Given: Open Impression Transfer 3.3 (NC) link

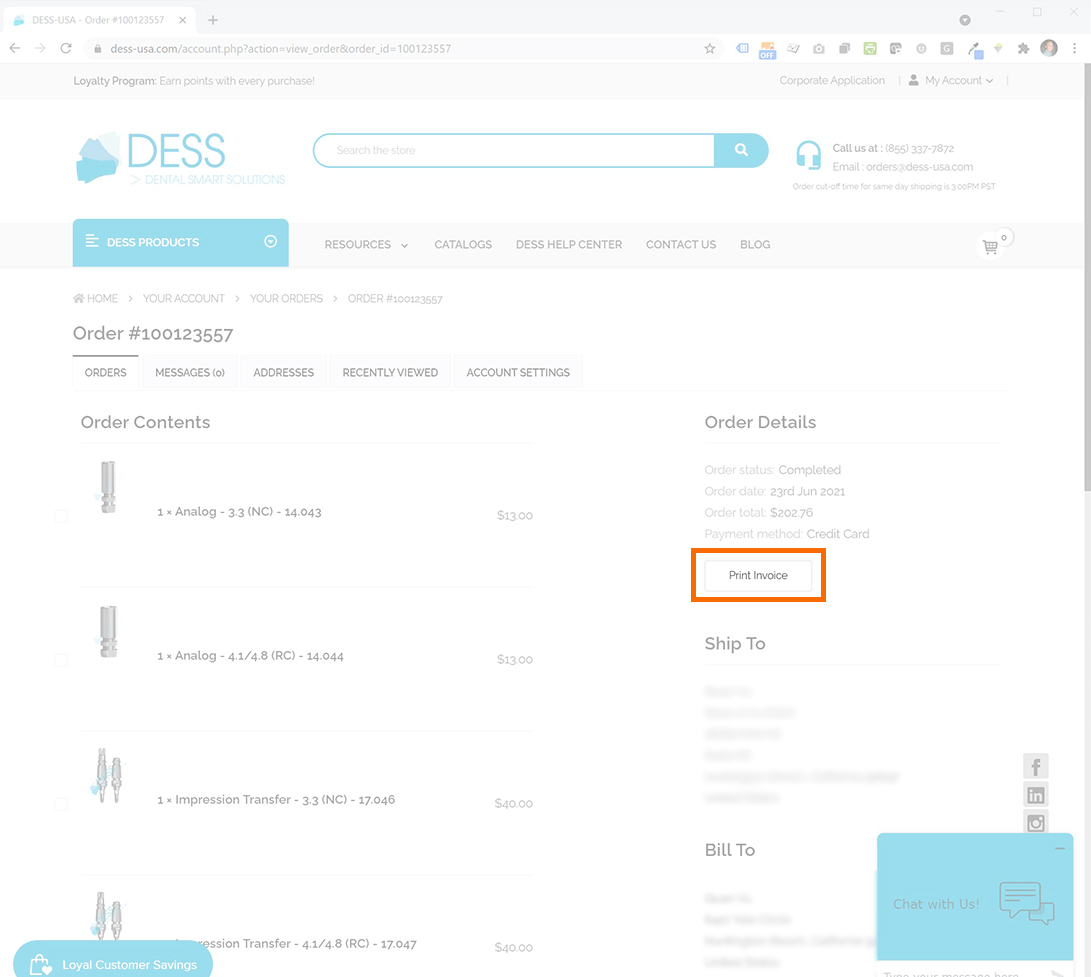Looking at the screenshot, I should pos(276,800).
